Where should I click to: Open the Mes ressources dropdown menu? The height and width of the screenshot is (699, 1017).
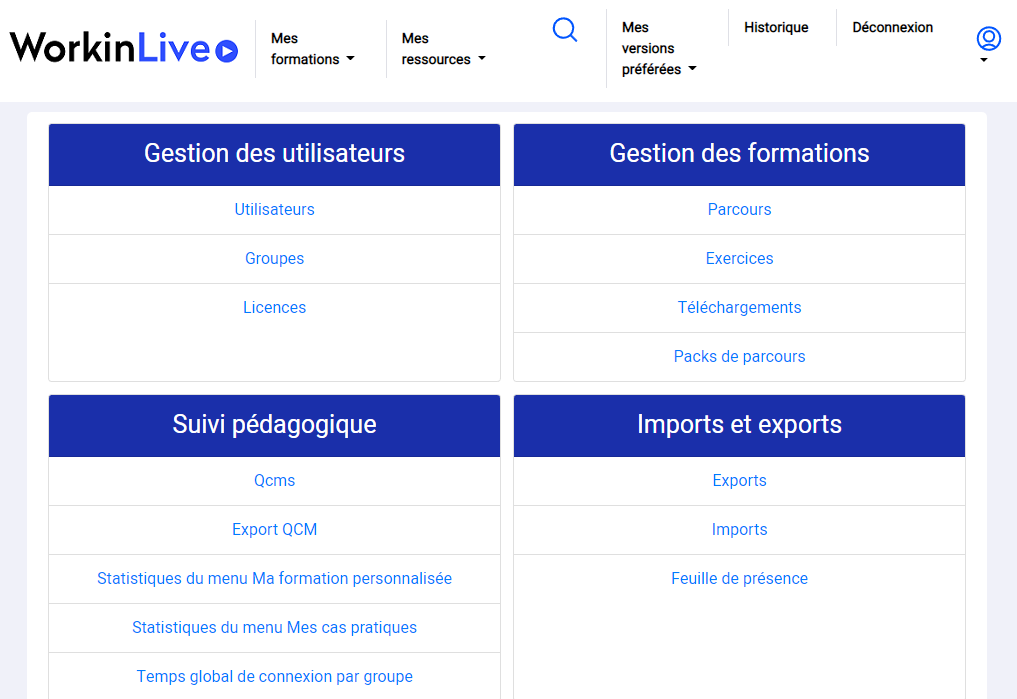443,49
